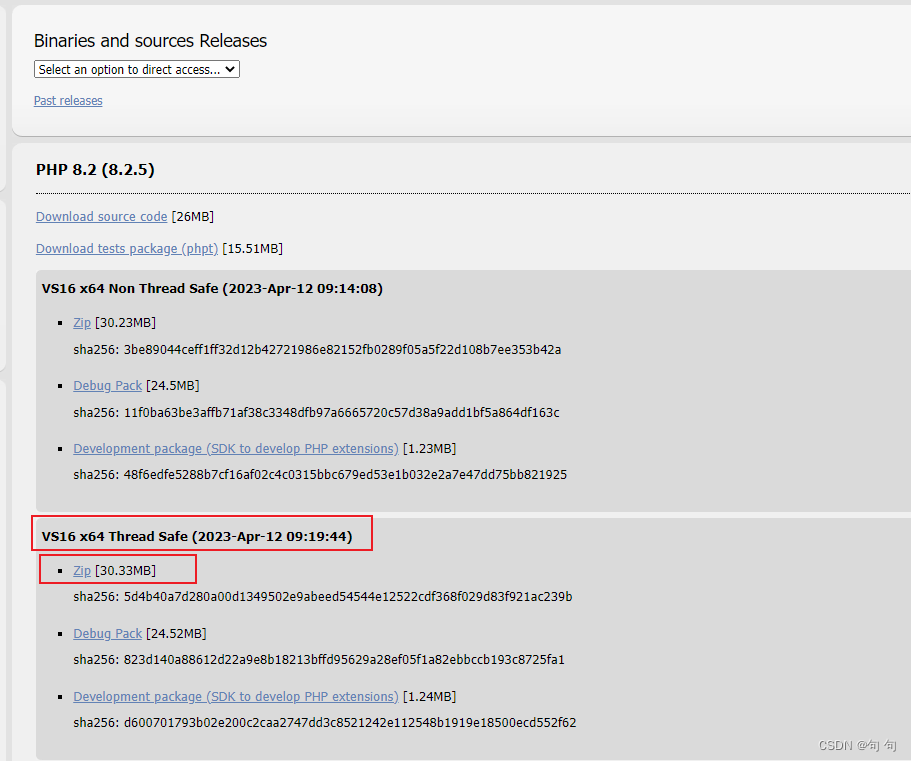Image resolution: width=911 pixels, height=761 pixels.
Task: Download the Thread Safe Zip (30.33MB)
Action: [x=82, y=571]
